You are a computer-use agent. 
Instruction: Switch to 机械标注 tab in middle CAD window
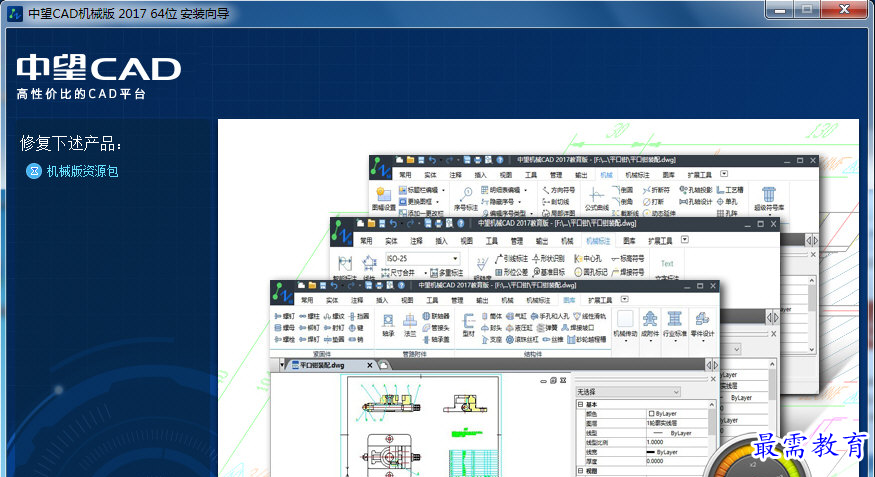point(598,241)
